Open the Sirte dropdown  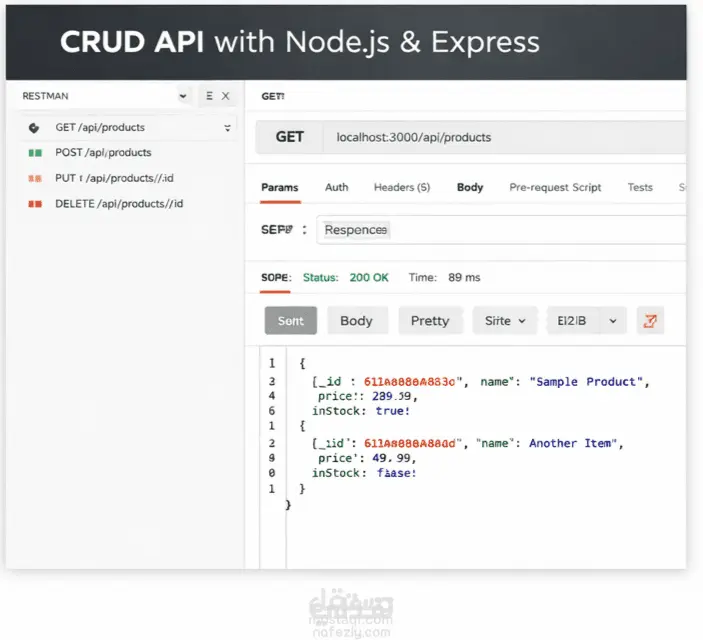click(x=504, y=321)
